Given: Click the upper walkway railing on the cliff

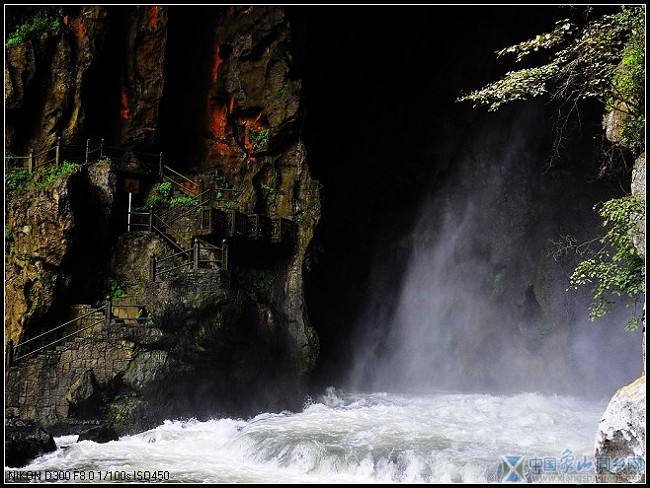Looking at the screenshot, I should pos(60,153).
